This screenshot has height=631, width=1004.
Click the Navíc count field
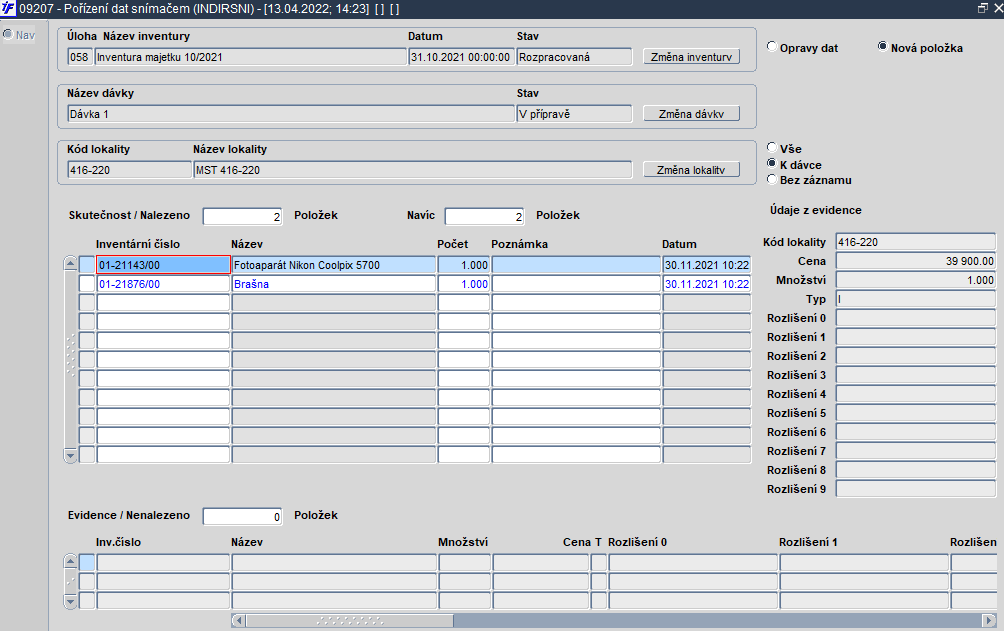tap(484, 217)
